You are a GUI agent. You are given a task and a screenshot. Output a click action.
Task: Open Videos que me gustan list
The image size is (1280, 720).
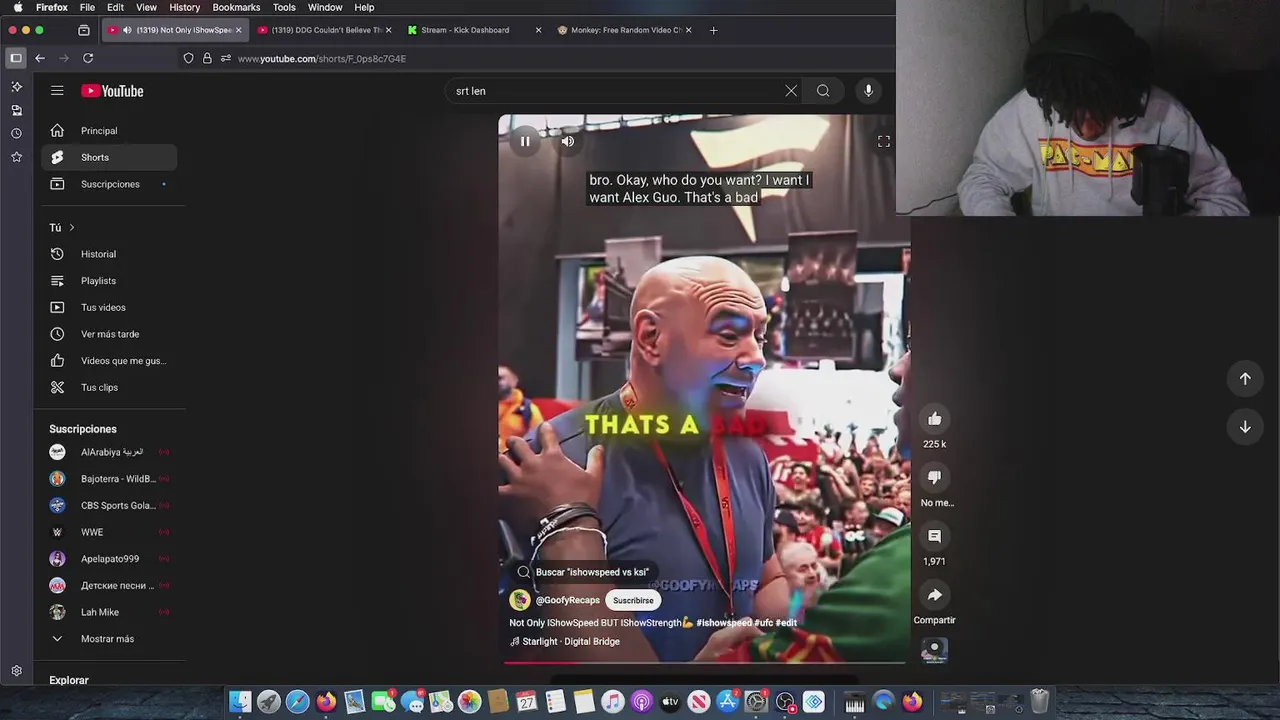tap(109, 361)
